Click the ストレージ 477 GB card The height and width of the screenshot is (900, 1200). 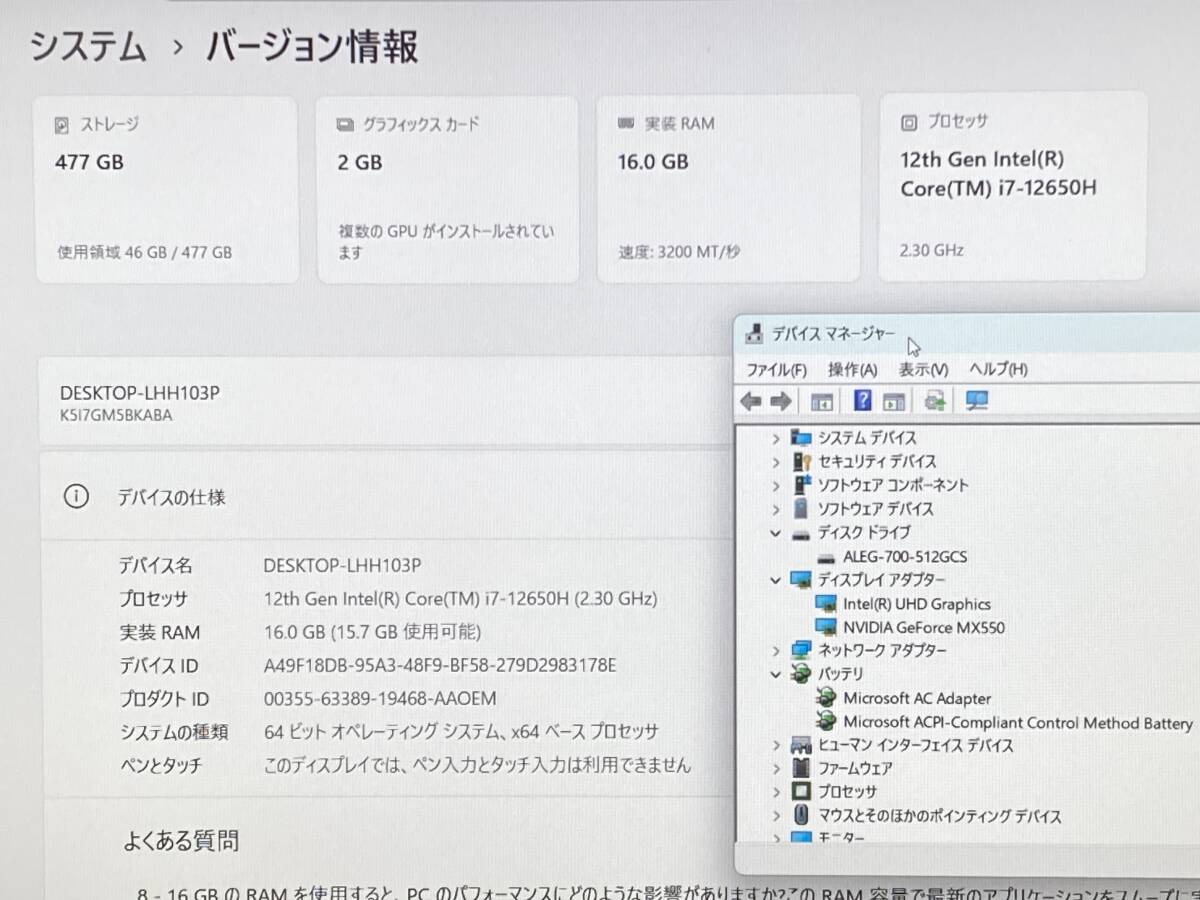[x=166, y=189]
